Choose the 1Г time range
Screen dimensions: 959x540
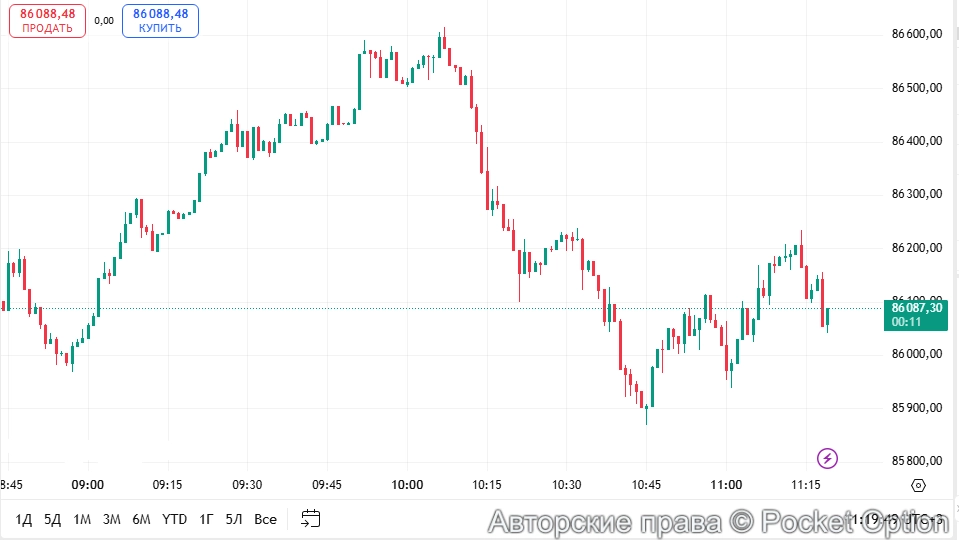click(x=206, y=519)
